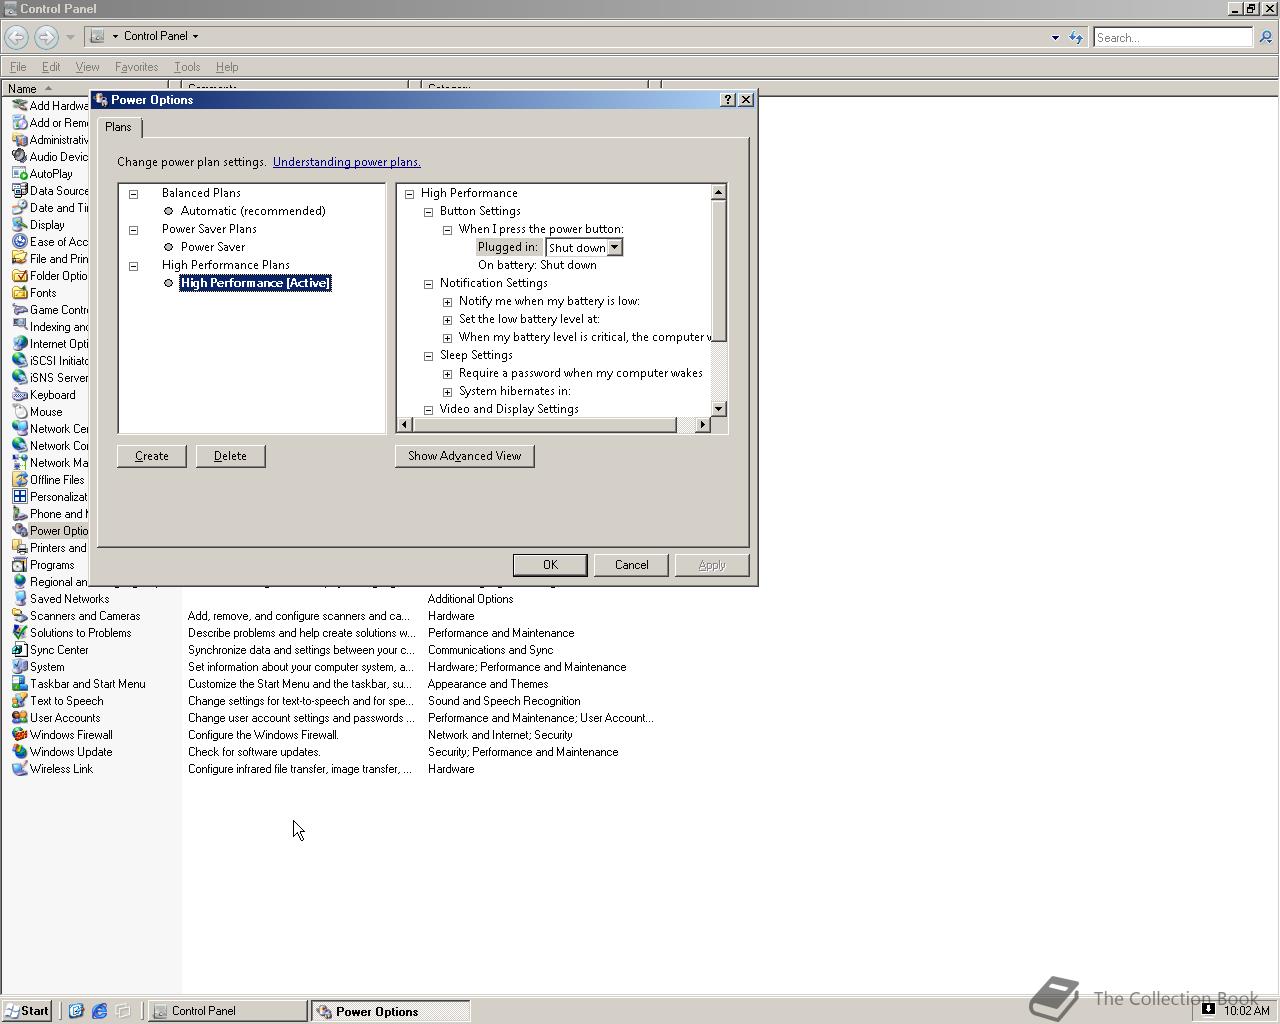The height and width of the screenshot is (1024, 1280).
Task: Click Cancel in Power Options
Action: pyautogui.click(x=631, y=565)
